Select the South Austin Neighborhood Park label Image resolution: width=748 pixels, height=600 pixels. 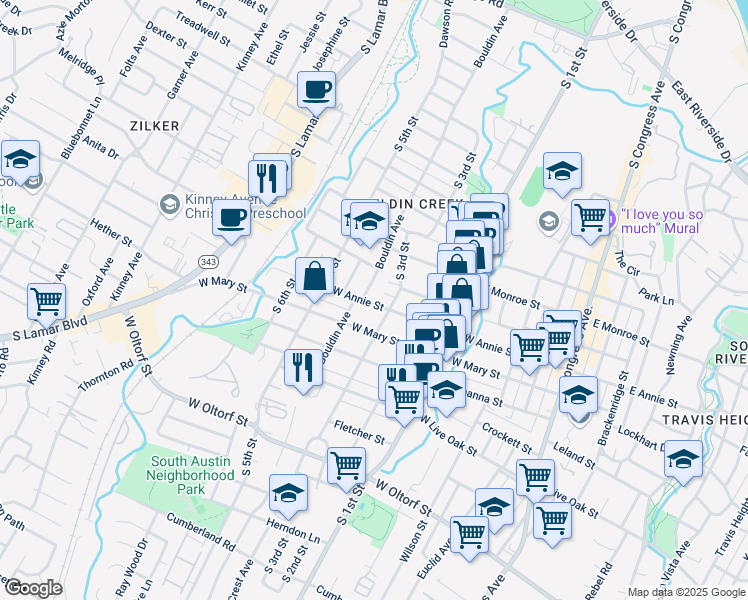tap(190, 475)
